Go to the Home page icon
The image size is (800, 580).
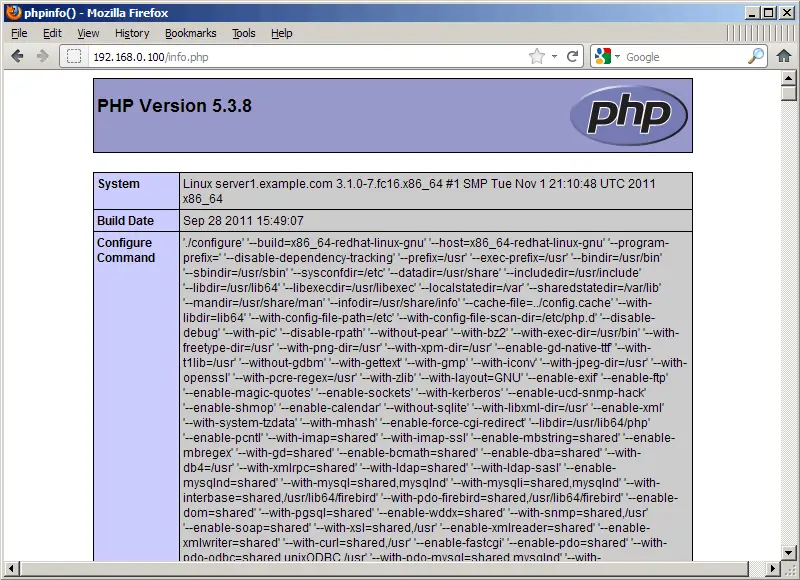coord(784,56)
